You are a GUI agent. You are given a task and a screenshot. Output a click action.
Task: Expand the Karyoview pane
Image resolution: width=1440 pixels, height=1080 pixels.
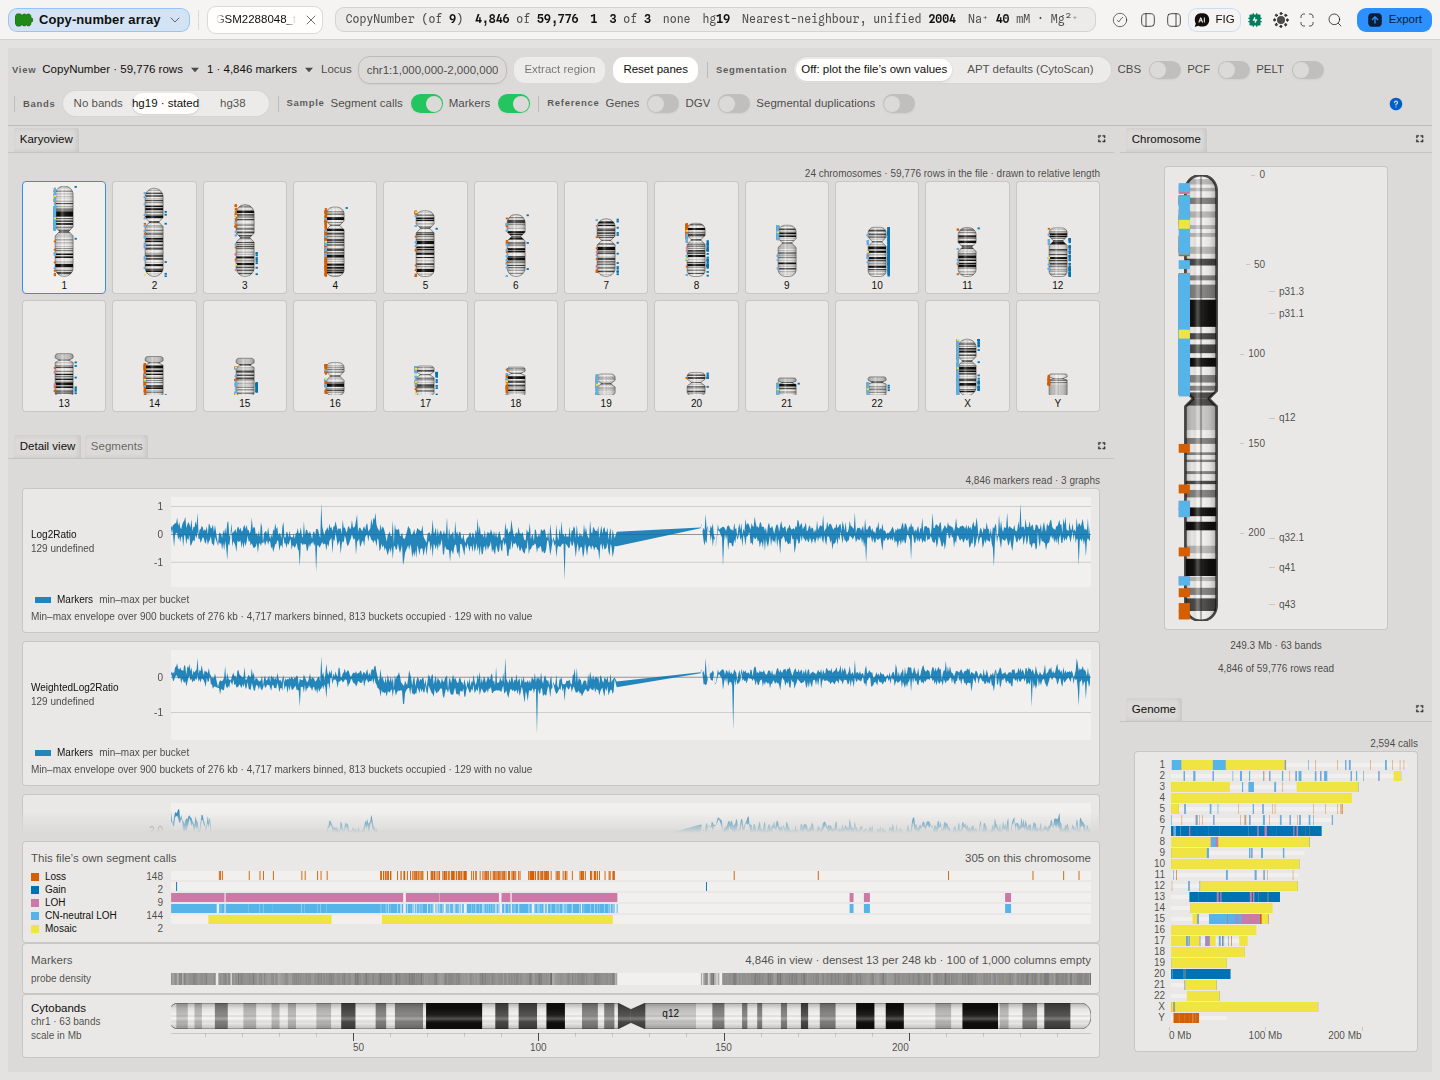coord(1102,139)
